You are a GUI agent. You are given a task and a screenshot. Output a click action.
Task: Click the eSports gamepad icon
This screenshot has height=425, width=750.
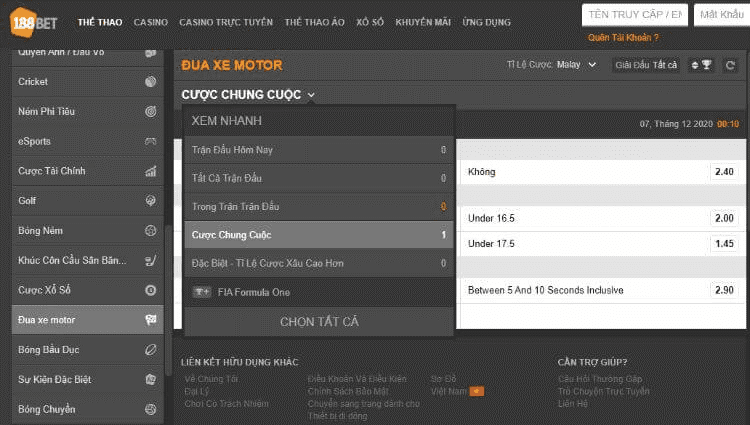click(150, 142)
